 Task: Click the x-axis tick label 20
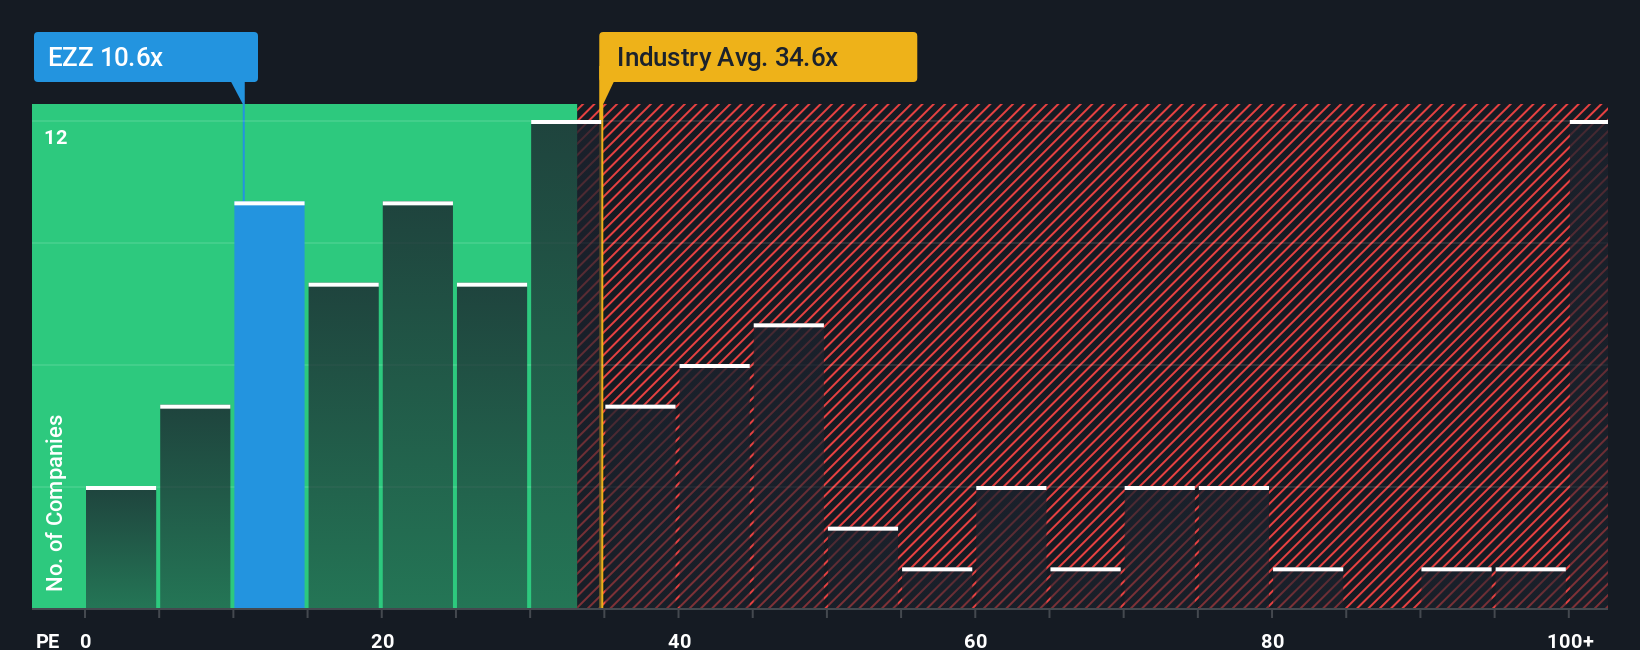point(382,640)
